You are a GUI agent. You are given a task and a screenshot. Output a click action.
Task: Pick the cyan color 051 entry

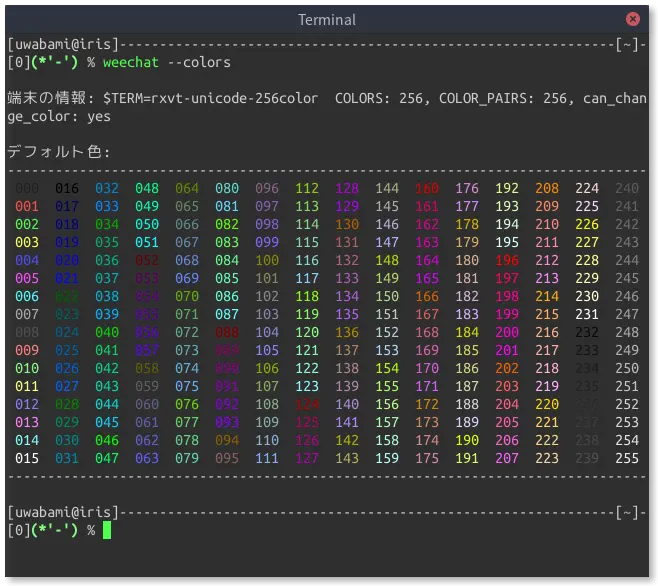click(147, 242)
